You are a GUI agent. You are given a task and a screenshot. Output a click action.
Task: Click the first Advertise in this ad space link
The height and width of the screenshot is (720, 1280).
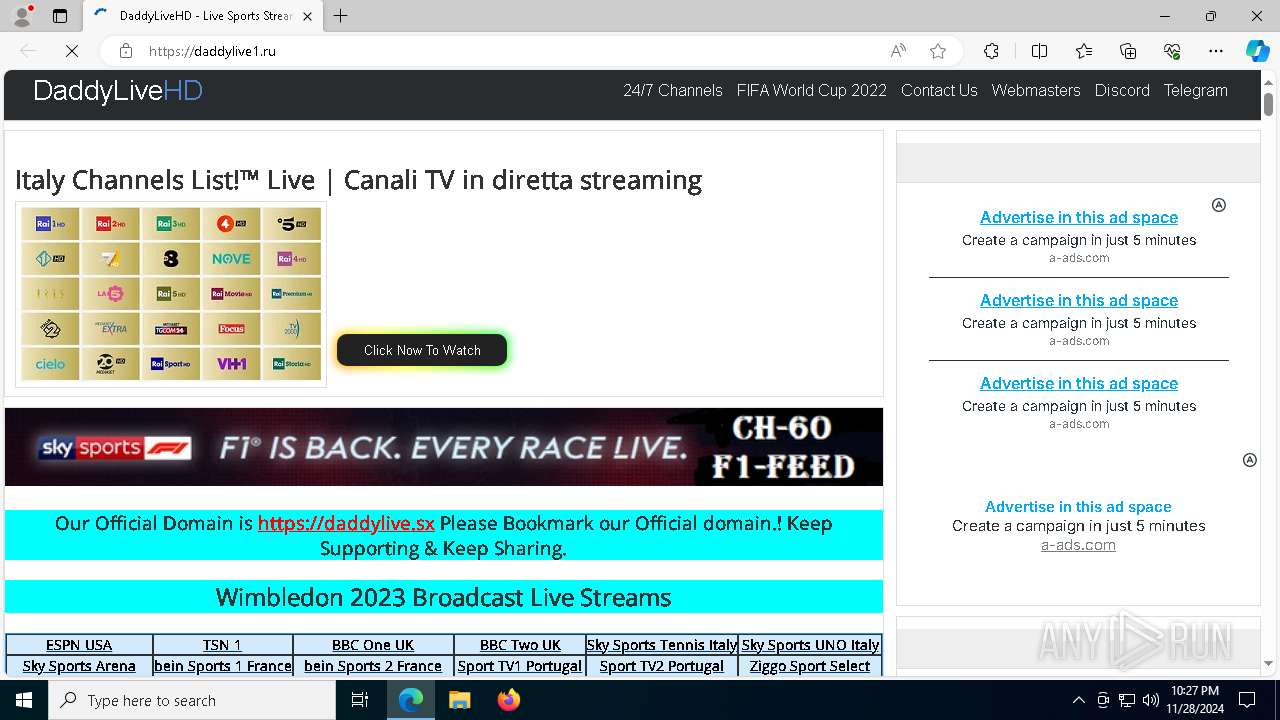pos(1079,217)
